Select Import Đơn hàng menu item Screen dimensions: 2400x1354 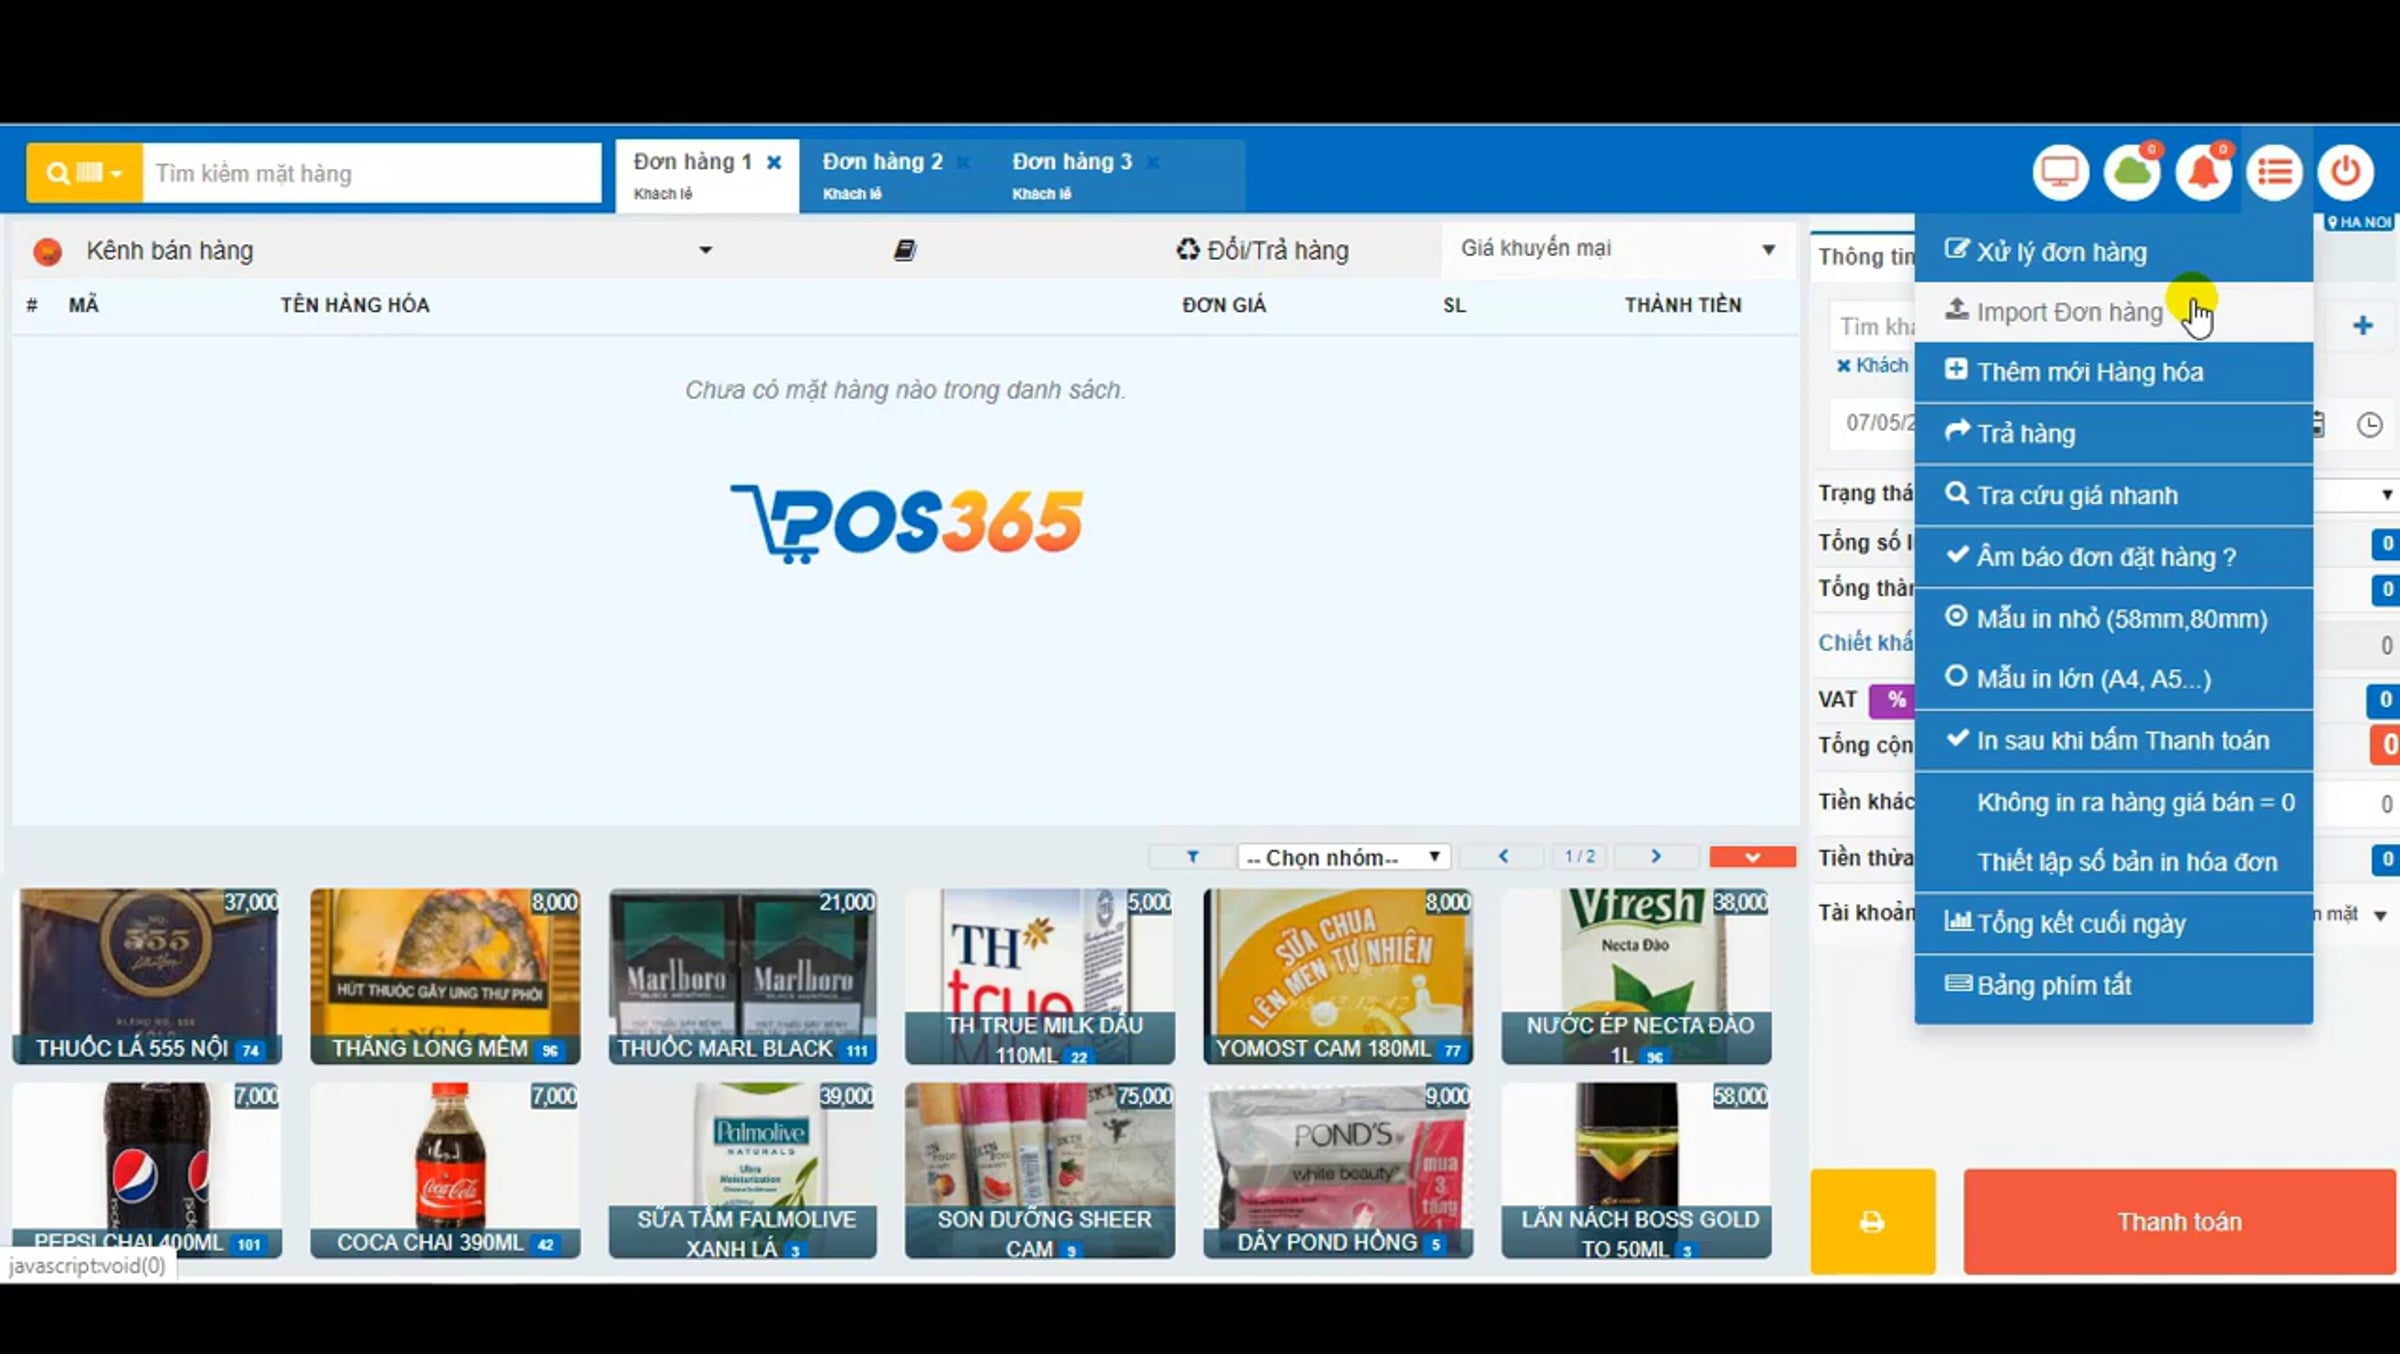coord(2114,312)
